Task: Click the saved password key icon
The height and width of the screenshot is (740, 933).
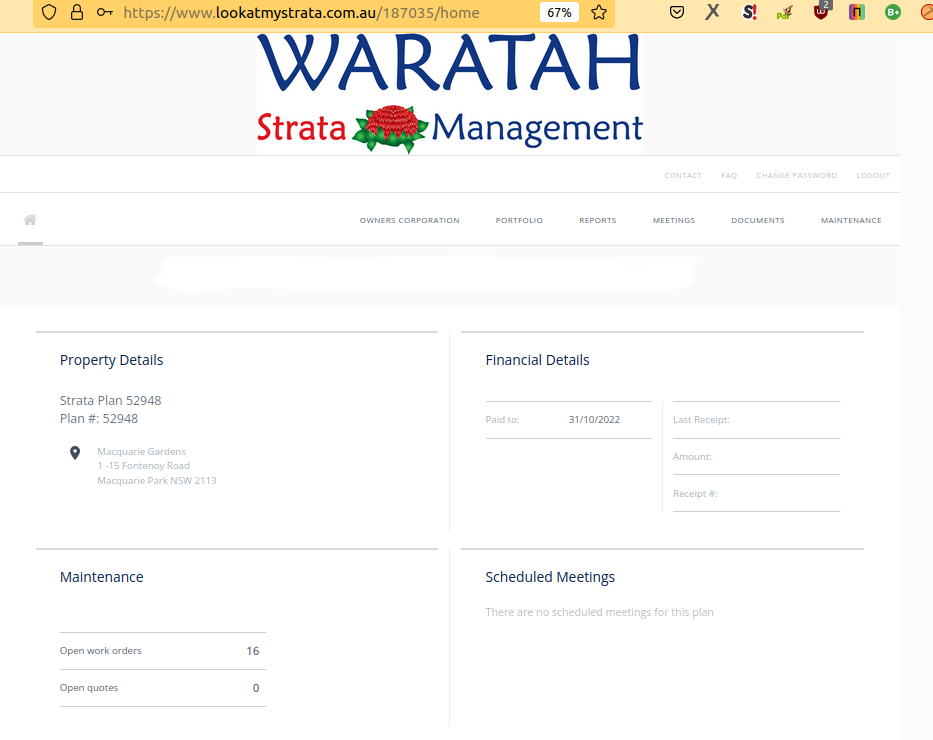Action: tap(105, 12)
